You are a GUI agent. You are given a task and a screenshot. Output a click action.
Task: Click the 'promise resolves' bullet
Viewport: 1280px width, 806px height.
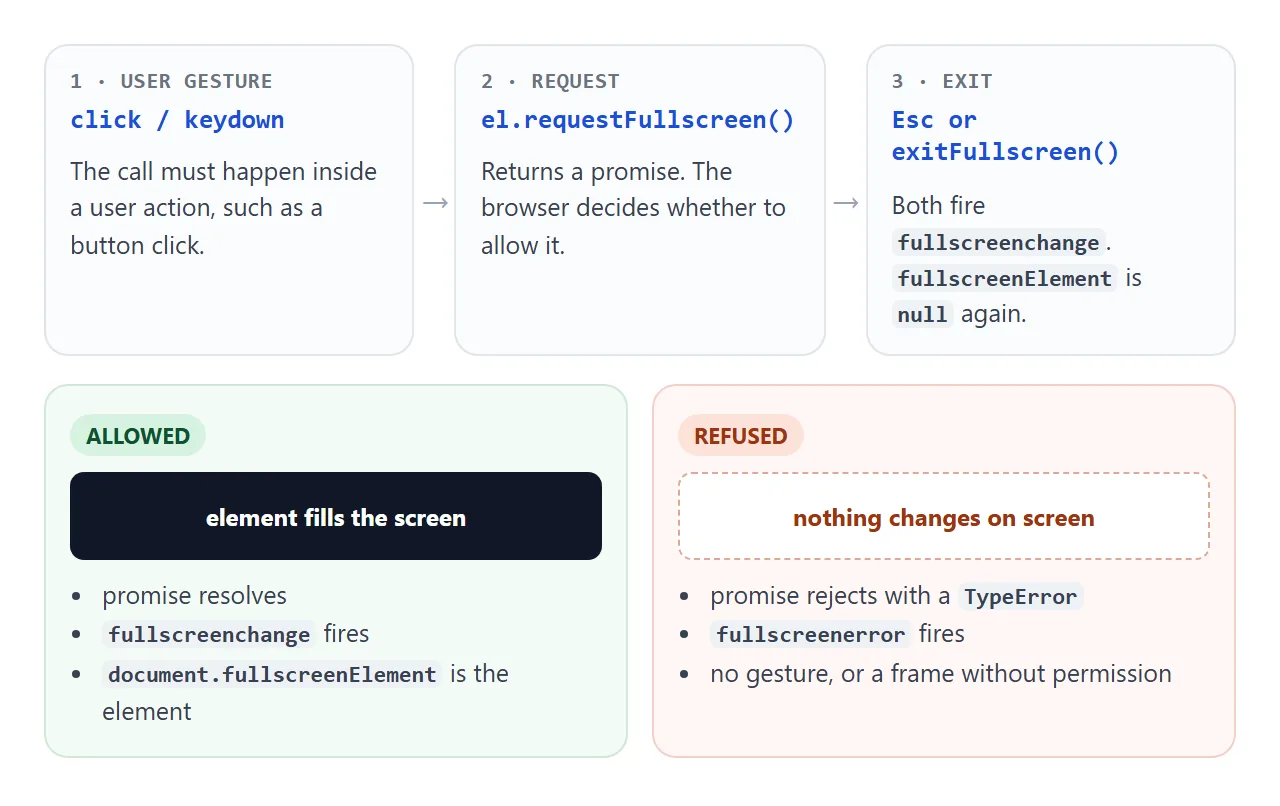pyautogui.click(x=194, y=596)
